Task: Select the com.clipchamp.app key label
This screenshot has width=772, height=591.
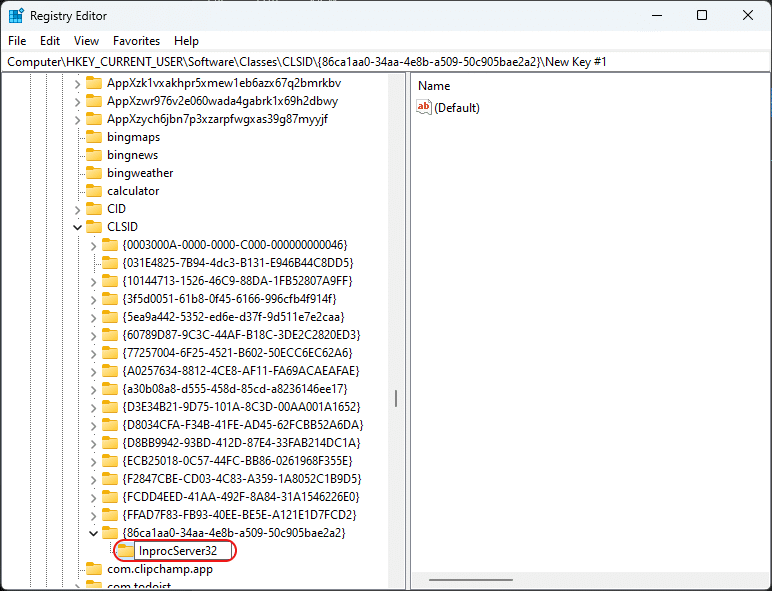Action: pyautogui.click(x=160, y=569)
